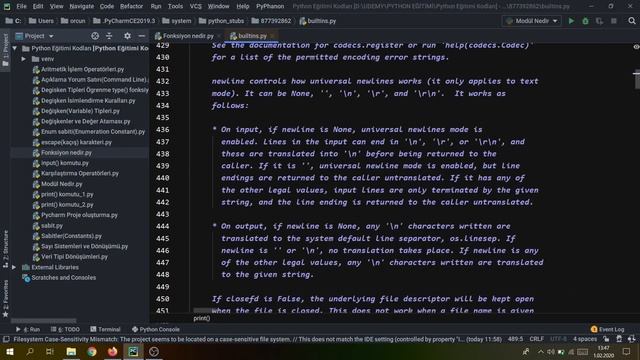The width and height of the screenshot is (640, 360).
Task: Select Modül Nedir.py in Project tree
Action: pyautogui.click(x=61, y=184)
